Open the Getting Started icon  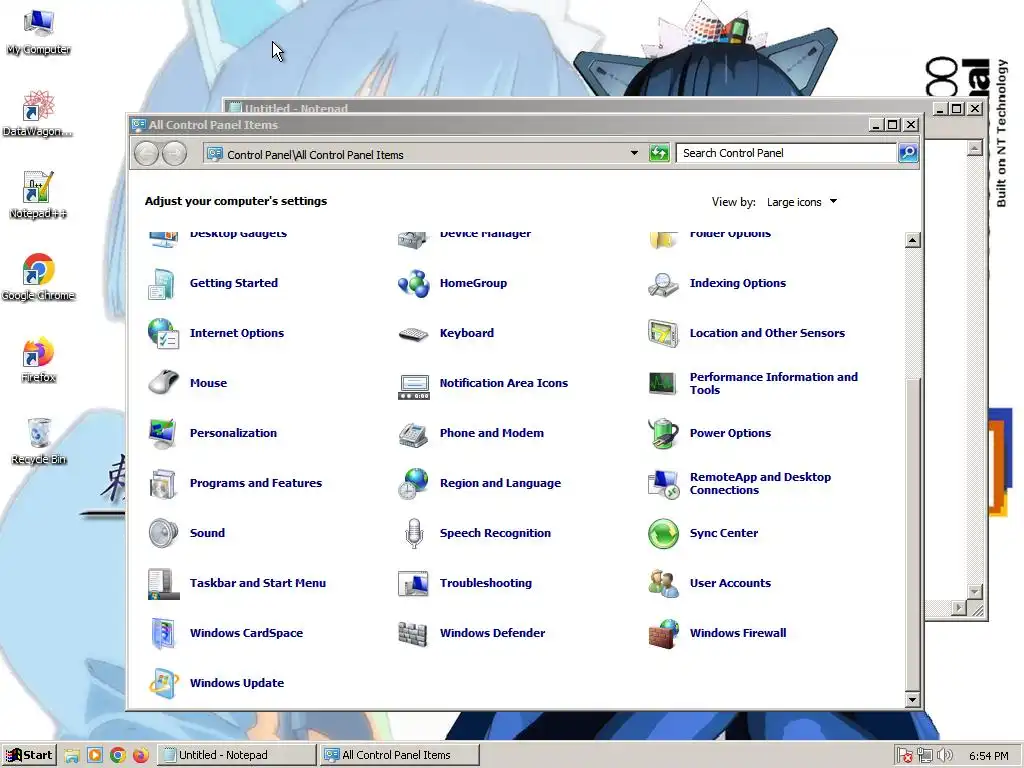click(x=161, y=283)
